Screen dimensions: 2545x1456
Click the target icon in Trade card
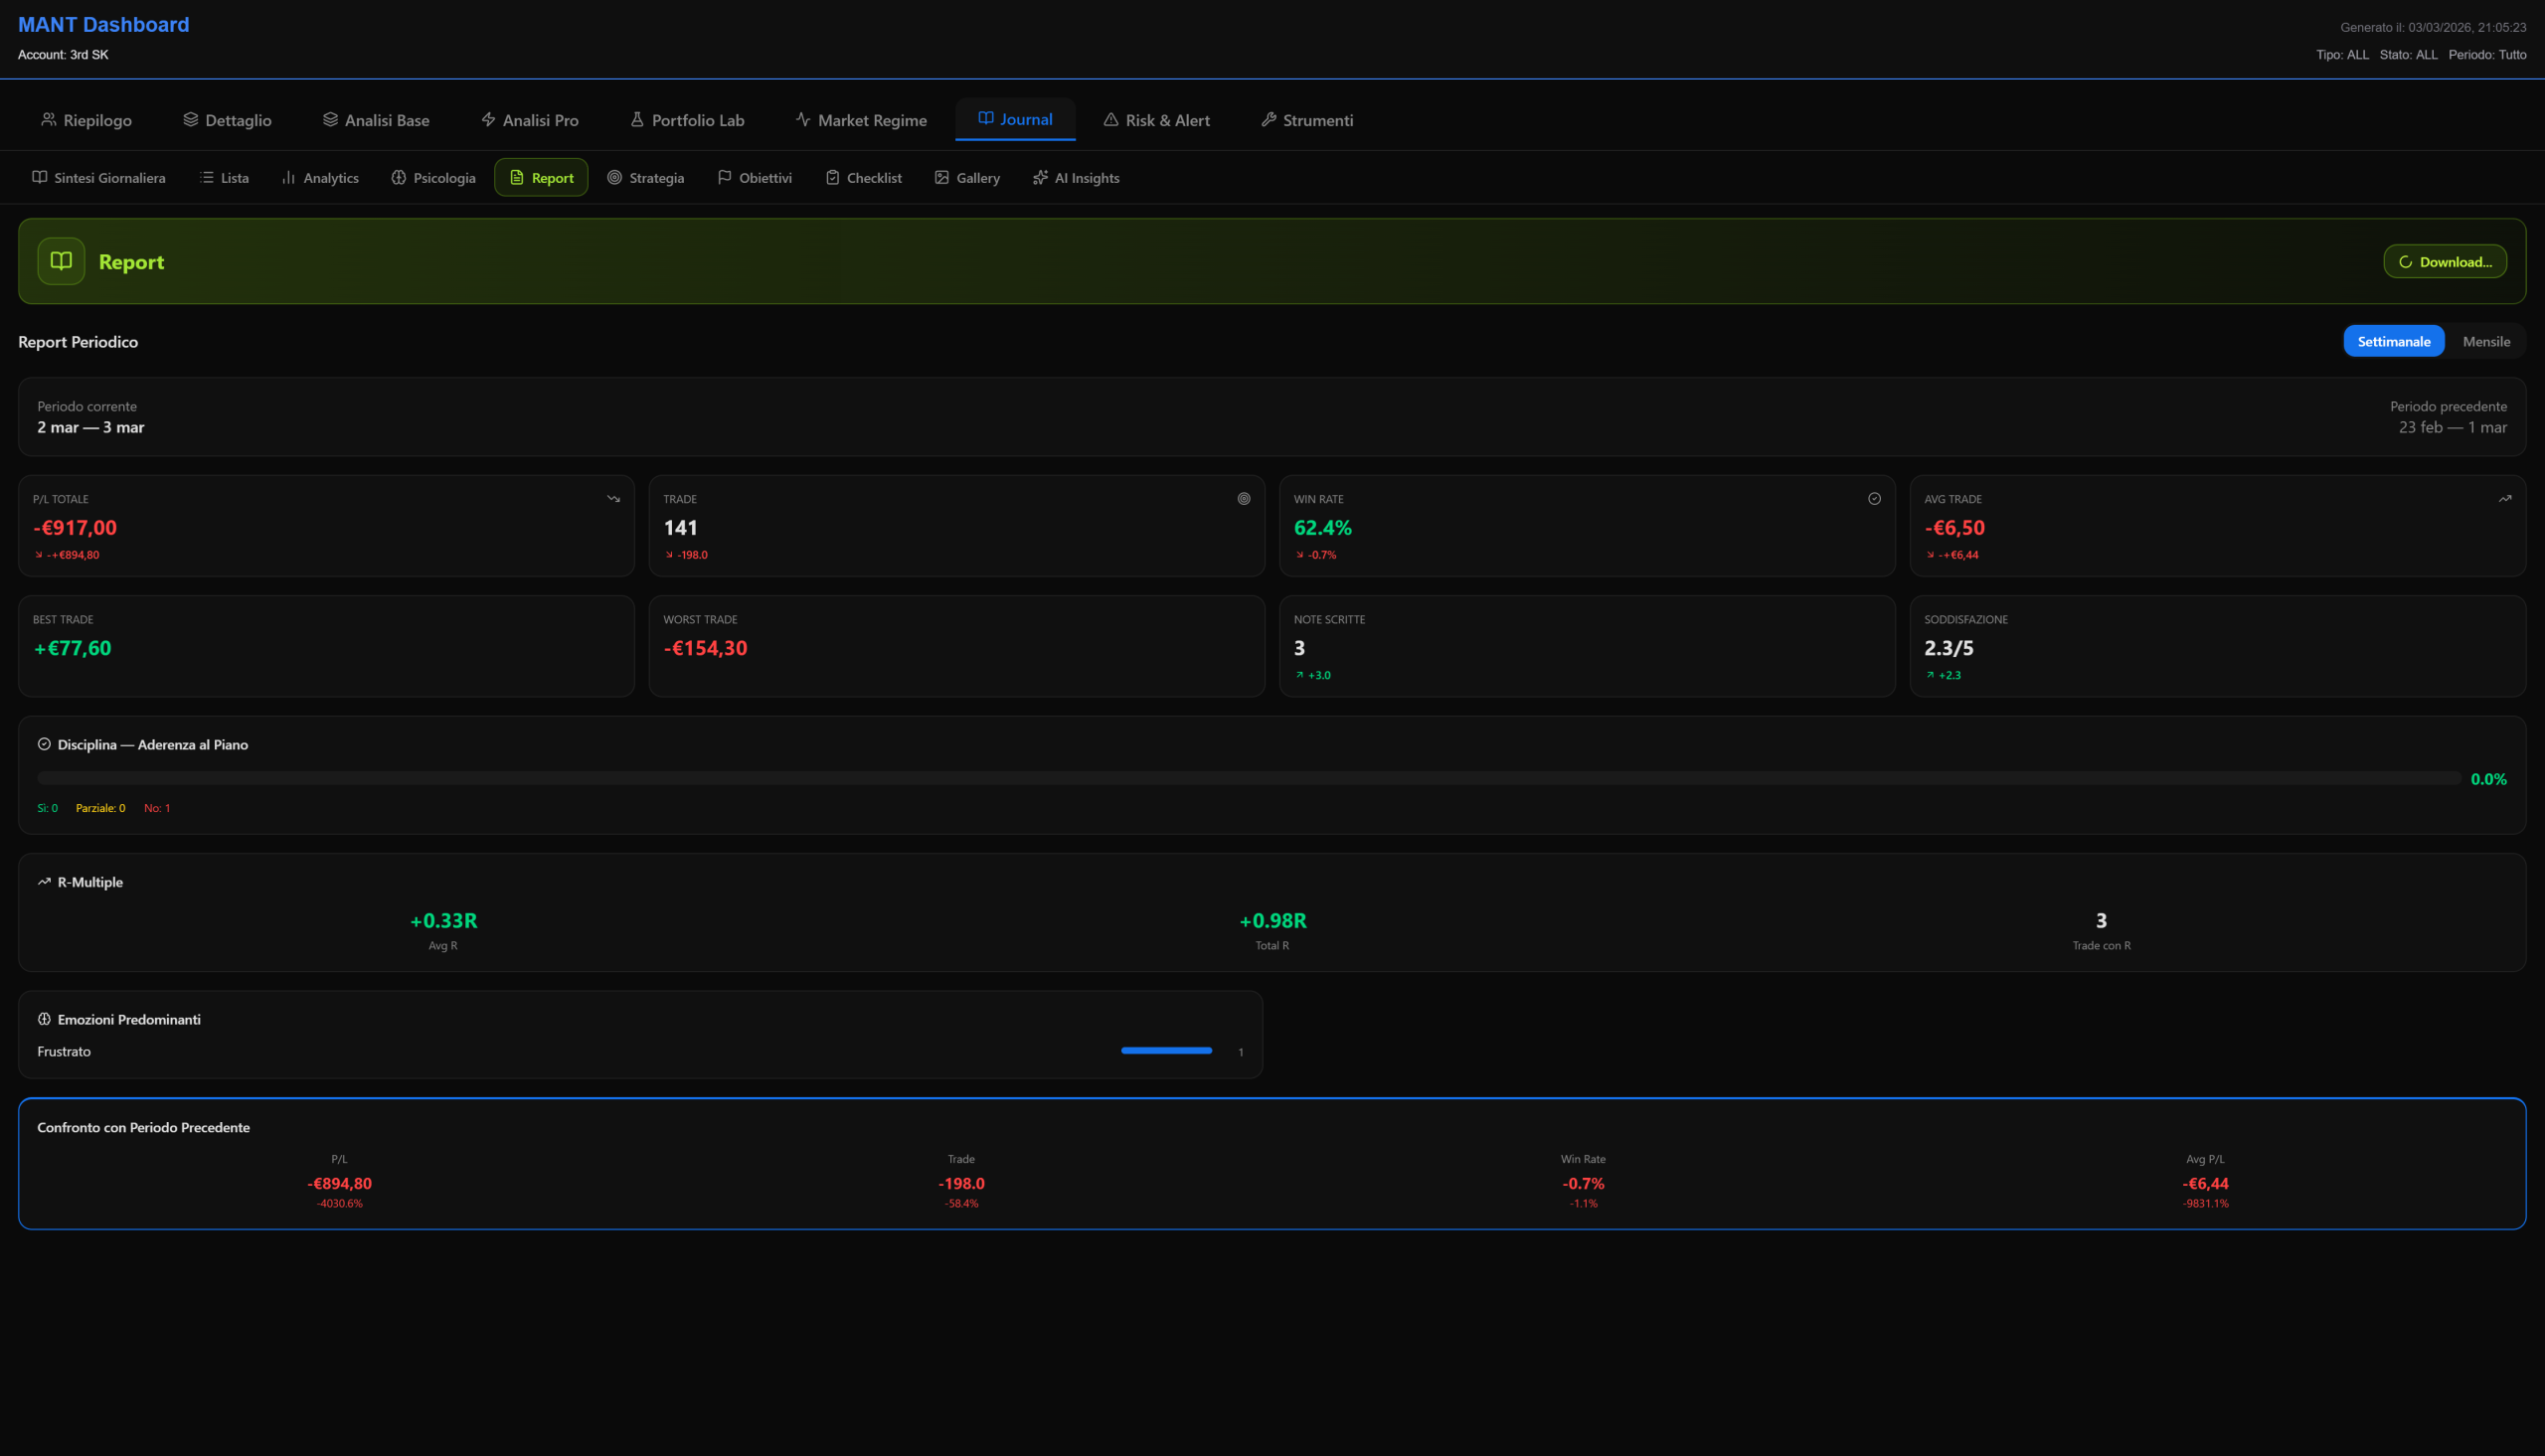coord(1243,499)
